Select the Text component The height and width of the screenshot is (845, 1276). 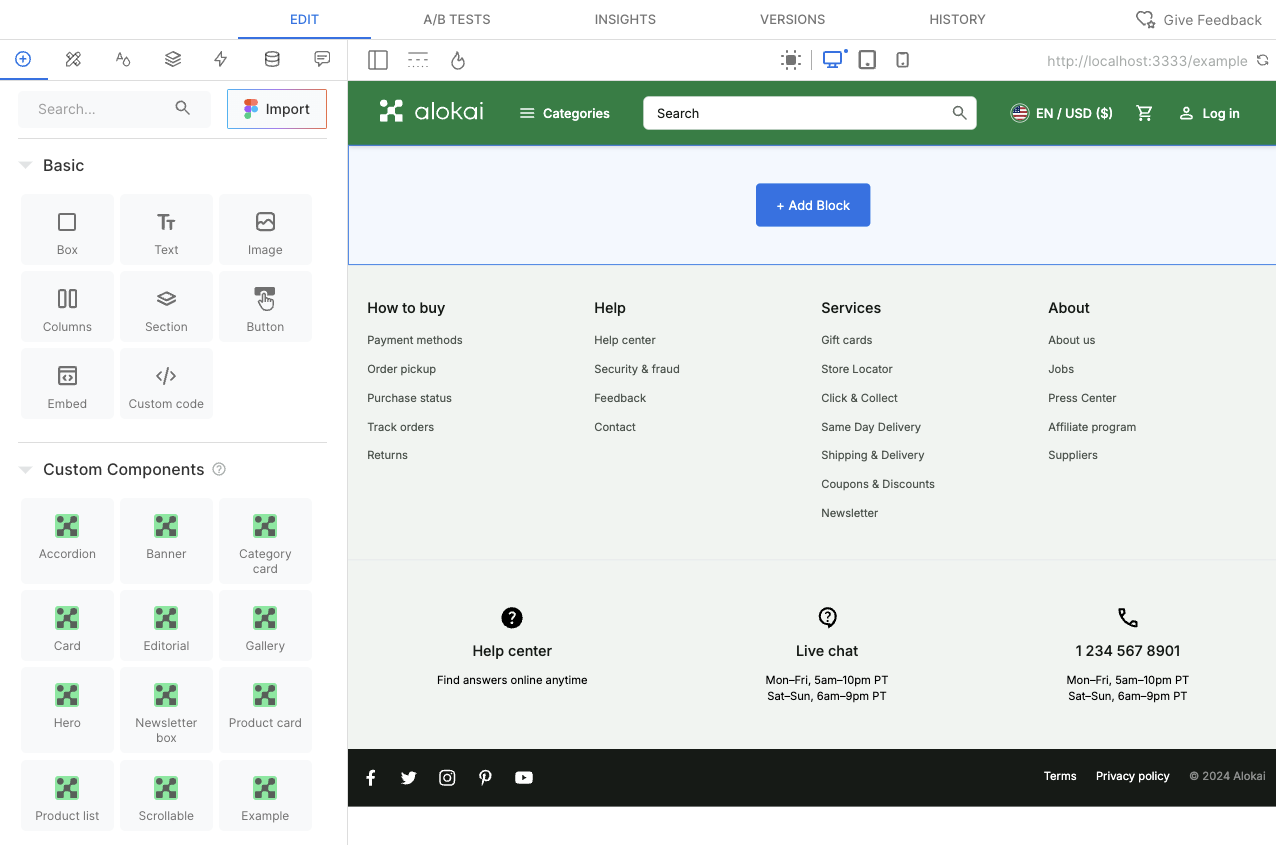(166, 230)
